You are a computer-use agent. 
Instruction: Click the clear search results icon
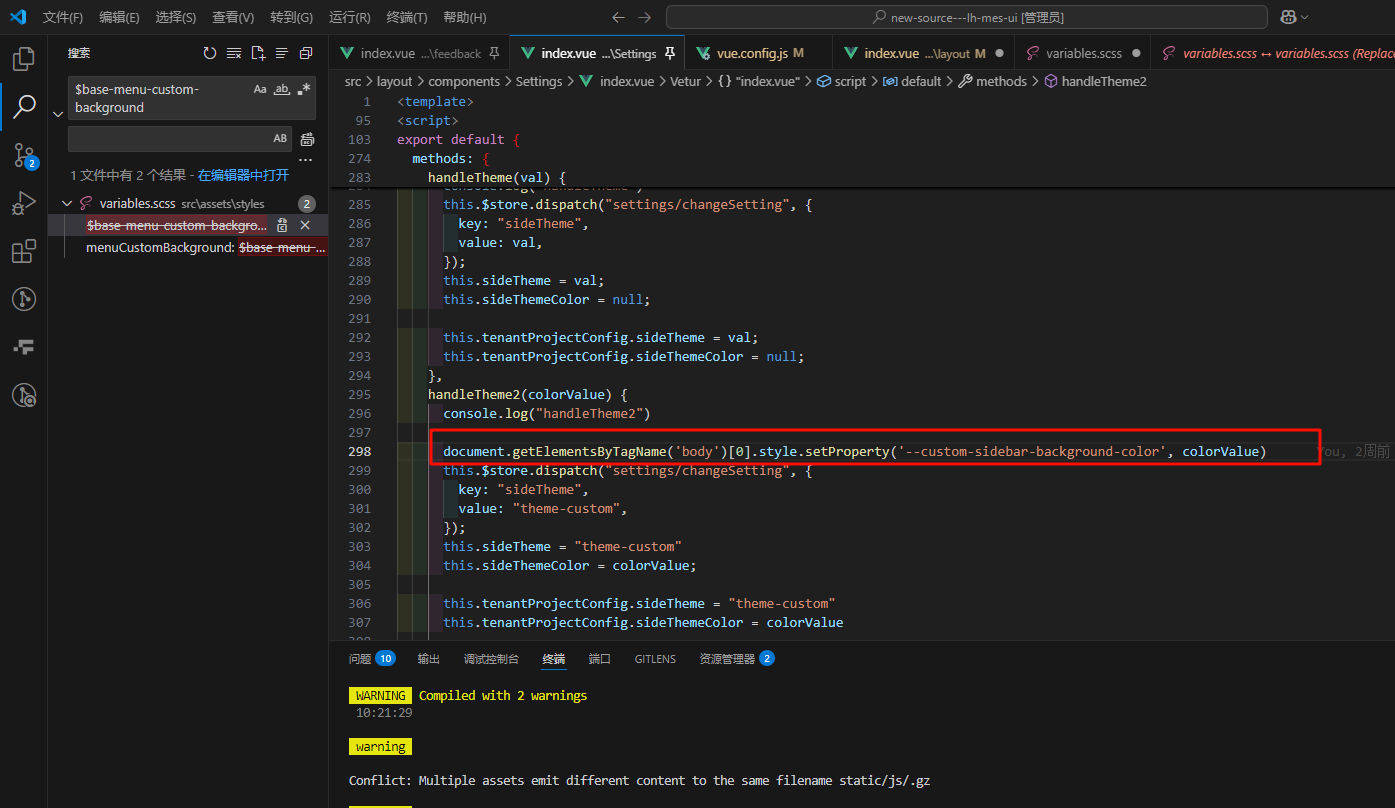tap(234, 54)
